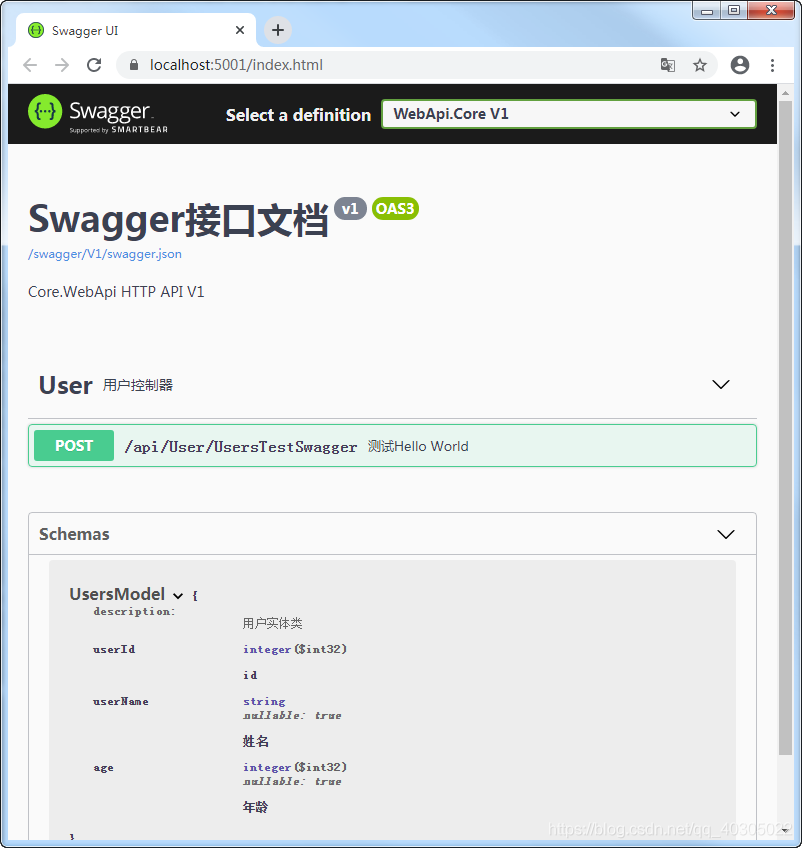Click 'integer($int32)' type of userId

click(295, 649)
